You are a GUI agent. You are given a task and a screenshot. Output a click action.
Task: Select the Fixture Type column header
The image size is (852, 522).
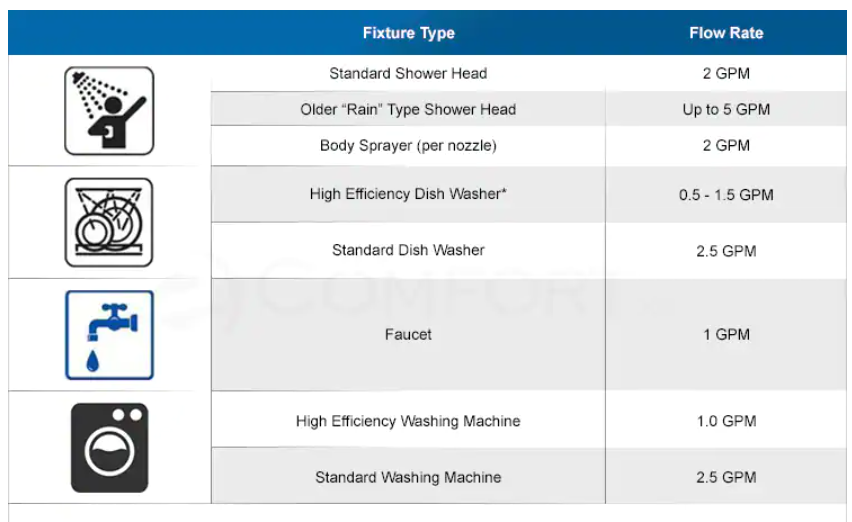pos(409,33)
